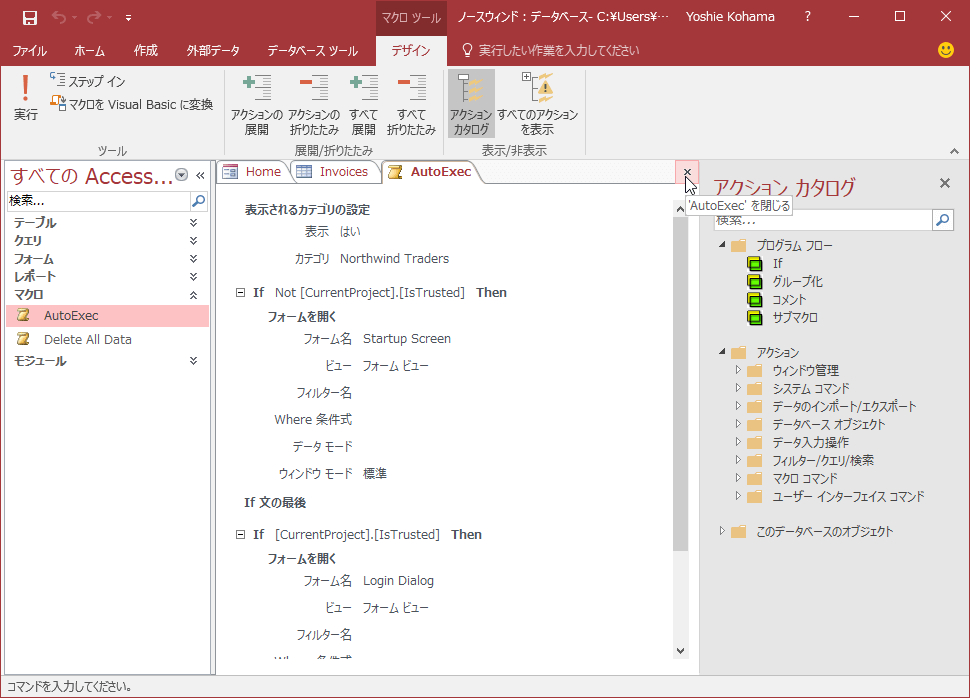The image size is (970, 698).
Task: Open the Quick Access Toolbar customize arrow
Action: click(128, 18)
